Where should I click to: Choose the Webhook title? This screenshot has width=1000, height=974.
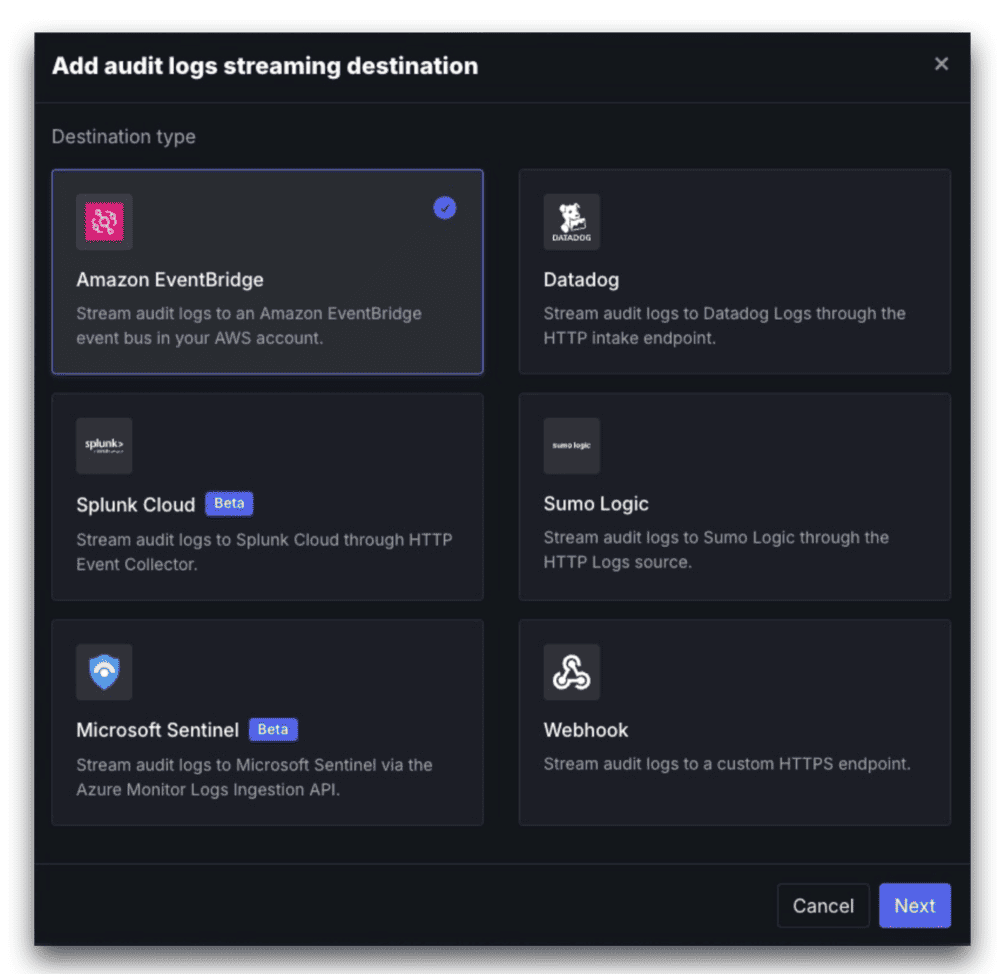[585, 730]
